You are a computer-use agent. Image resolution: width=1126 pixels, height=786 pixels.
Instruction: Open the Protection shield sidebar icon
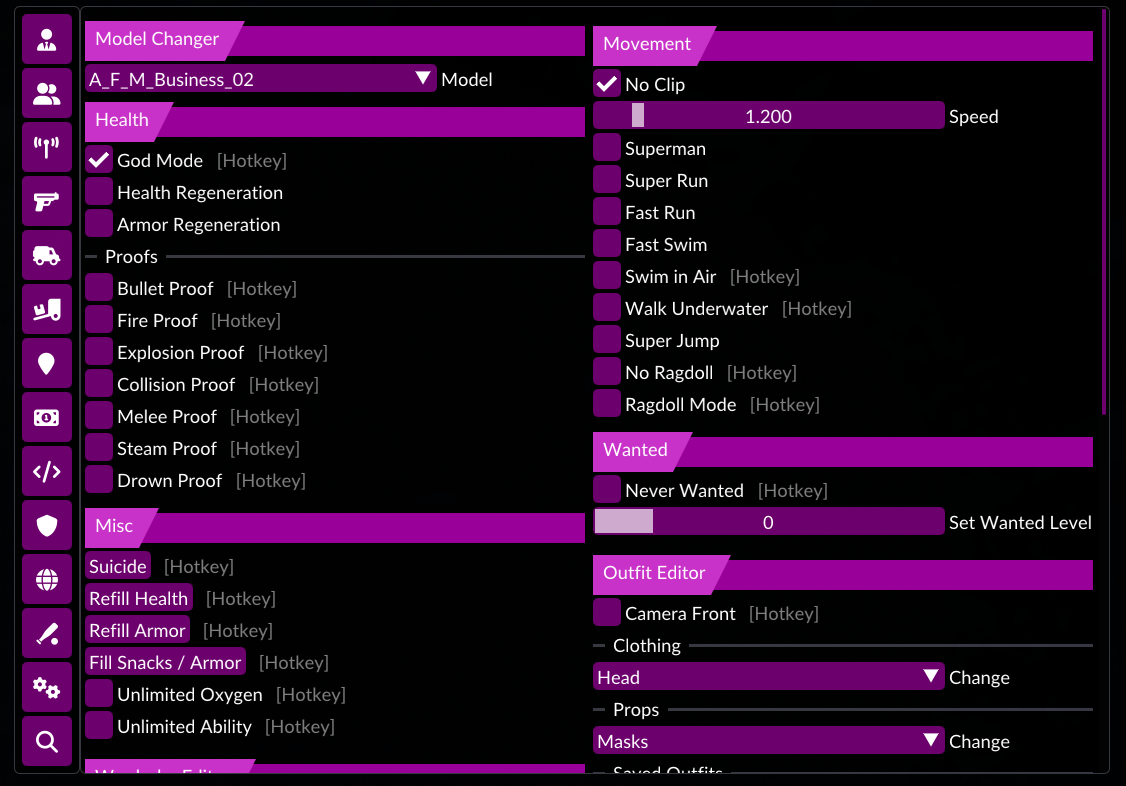pos(47,525)
